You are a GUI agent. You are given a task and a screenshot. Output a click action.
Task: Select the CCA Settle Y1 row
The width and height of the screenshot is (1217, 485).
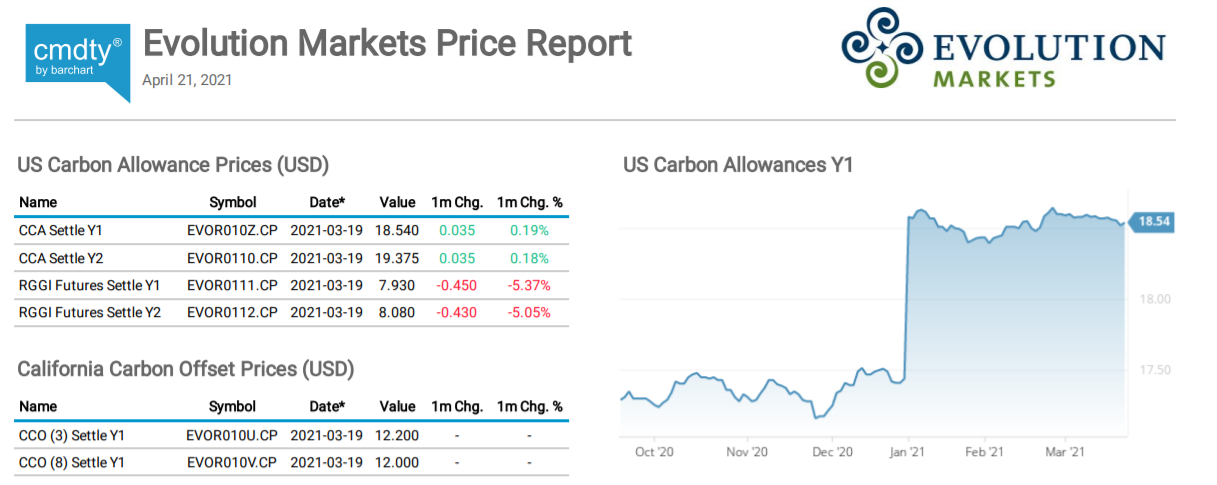coord(61,230)
